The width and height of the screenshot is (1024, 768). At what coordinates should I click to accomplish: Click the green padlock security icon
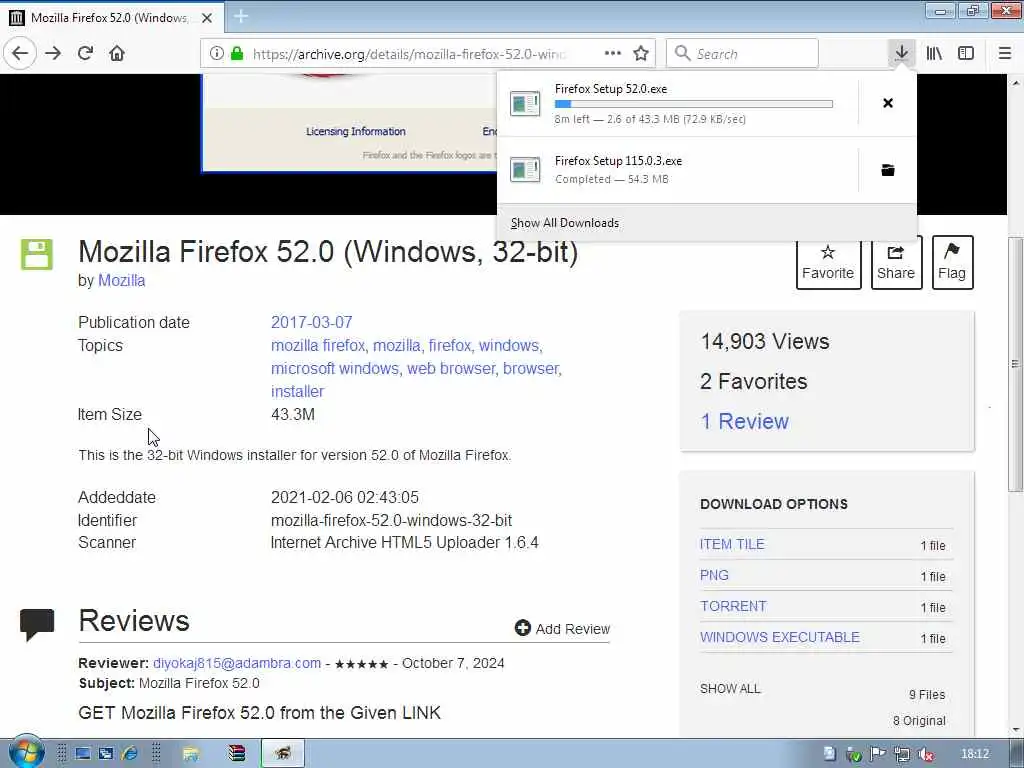click(236, 54)
